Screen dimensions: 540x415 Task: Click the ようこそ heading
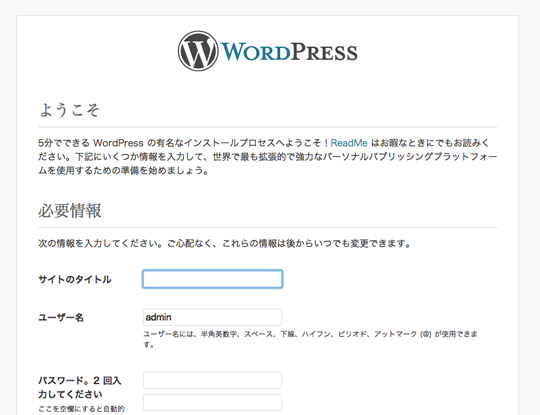tap(69, 110)
